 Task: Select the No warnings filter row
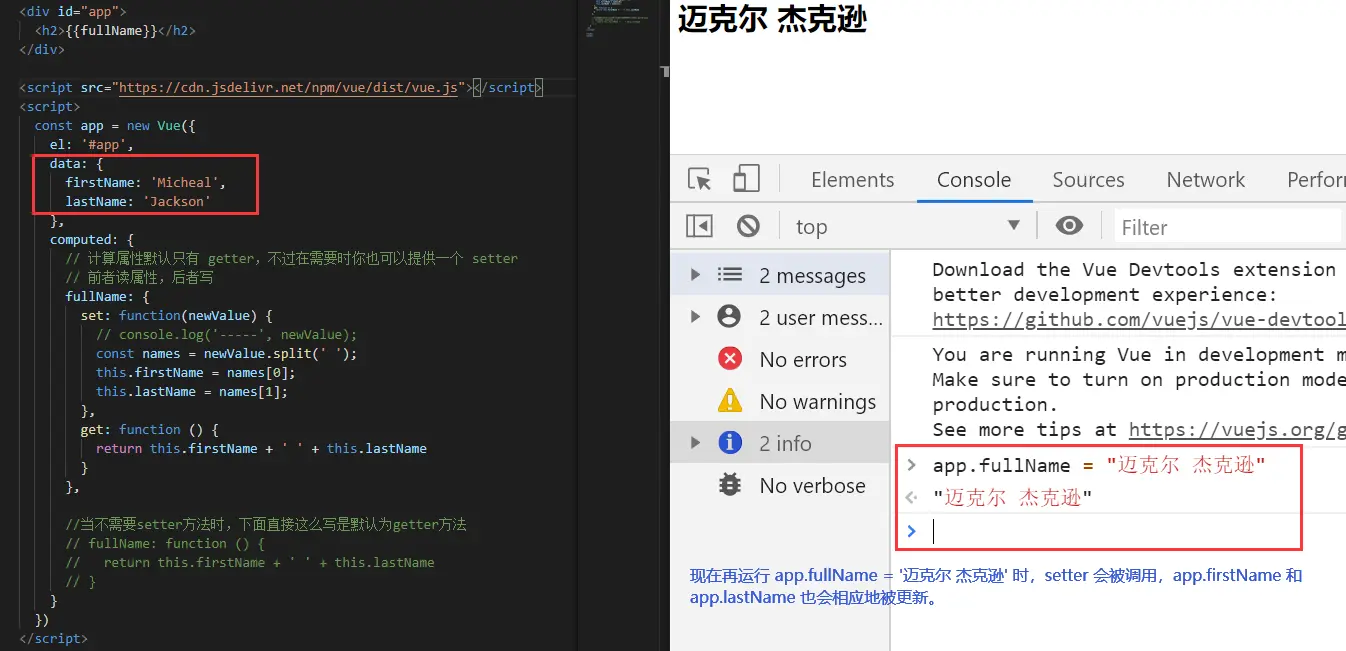780,401
